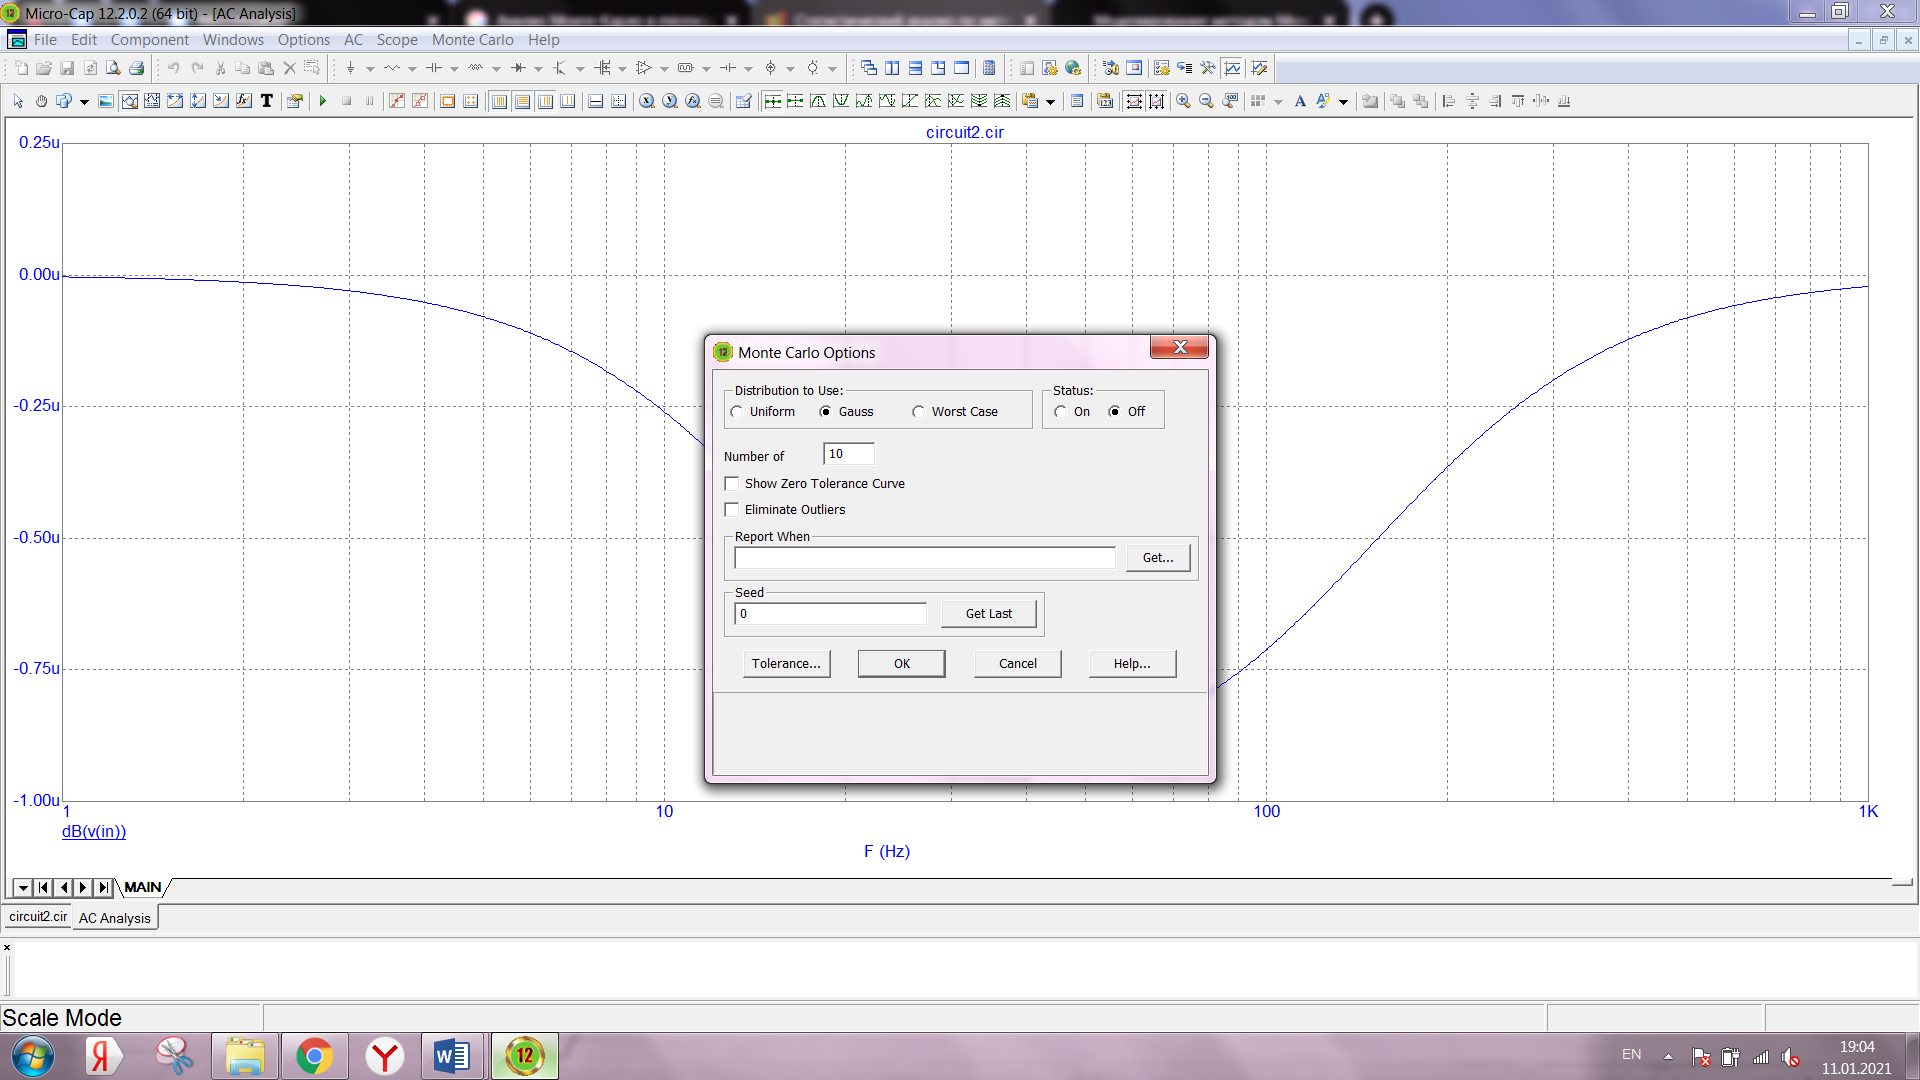Click the Print icon in toolbar
This screenshot has height=1080, width=1920.
(x=137, y=68)
